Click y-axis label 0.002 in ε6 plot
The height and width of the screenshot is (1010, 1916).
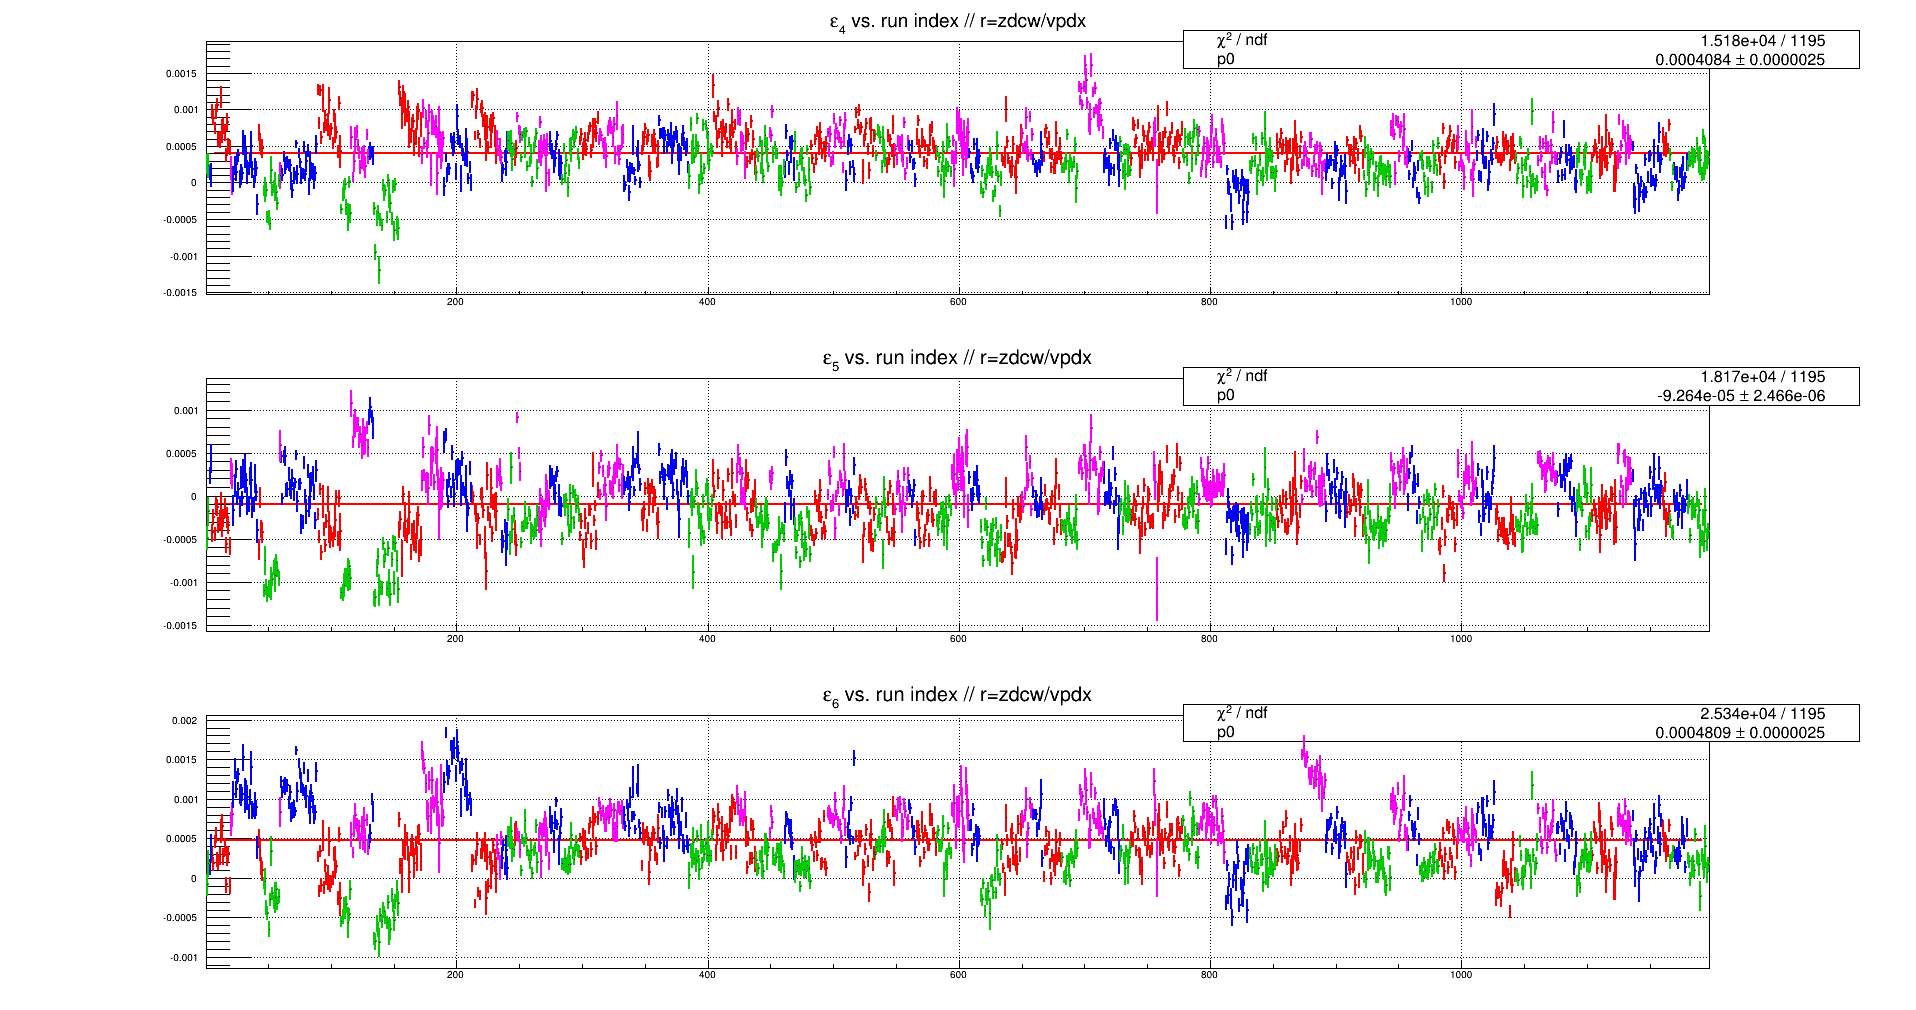click(185, 721)
